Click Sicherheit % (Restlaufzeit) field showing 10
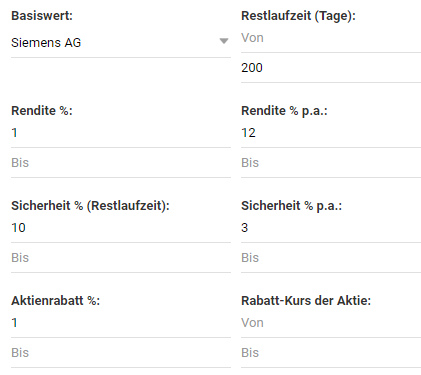 point(121,228)
